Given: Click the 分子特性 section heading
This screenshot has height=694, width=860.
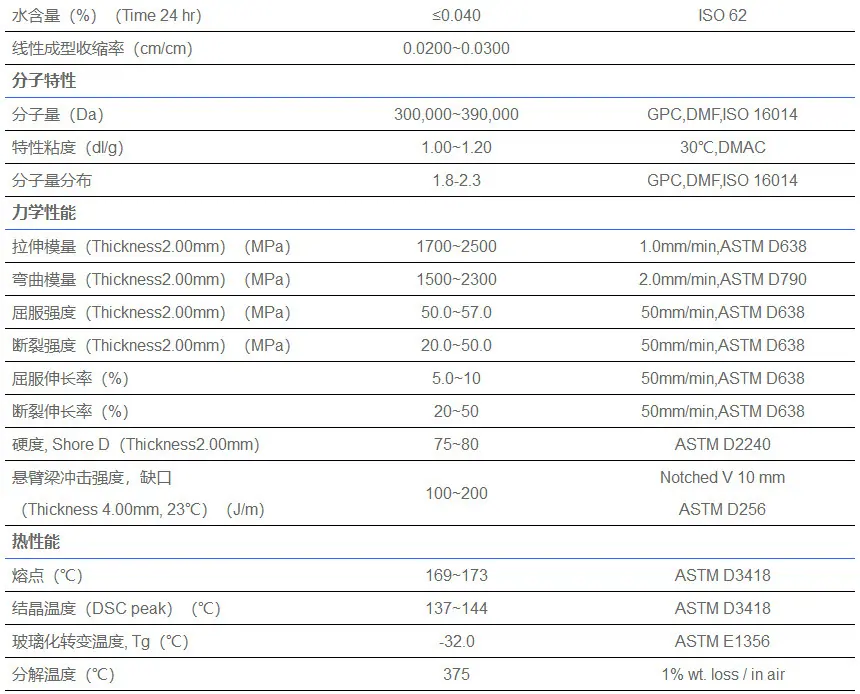Looking at the screenshot, I should coord(44,81).
